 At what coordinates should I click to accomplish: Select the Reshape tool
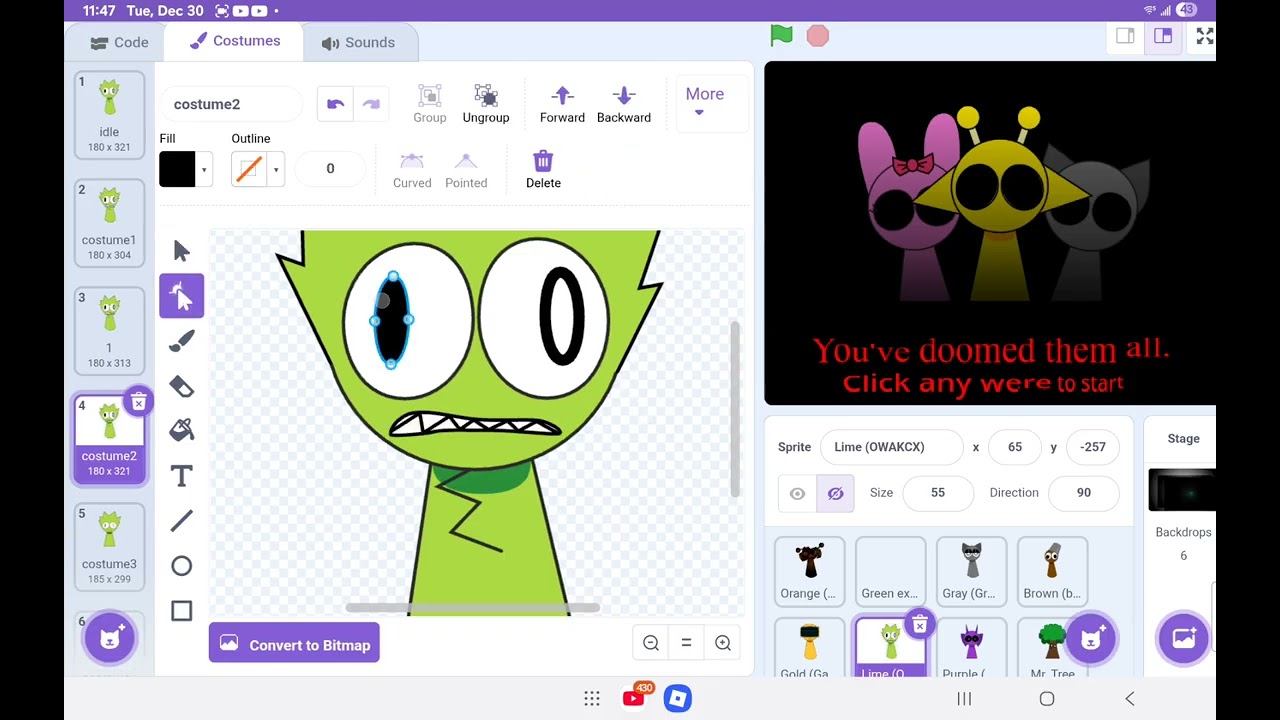tap(181, 296)
